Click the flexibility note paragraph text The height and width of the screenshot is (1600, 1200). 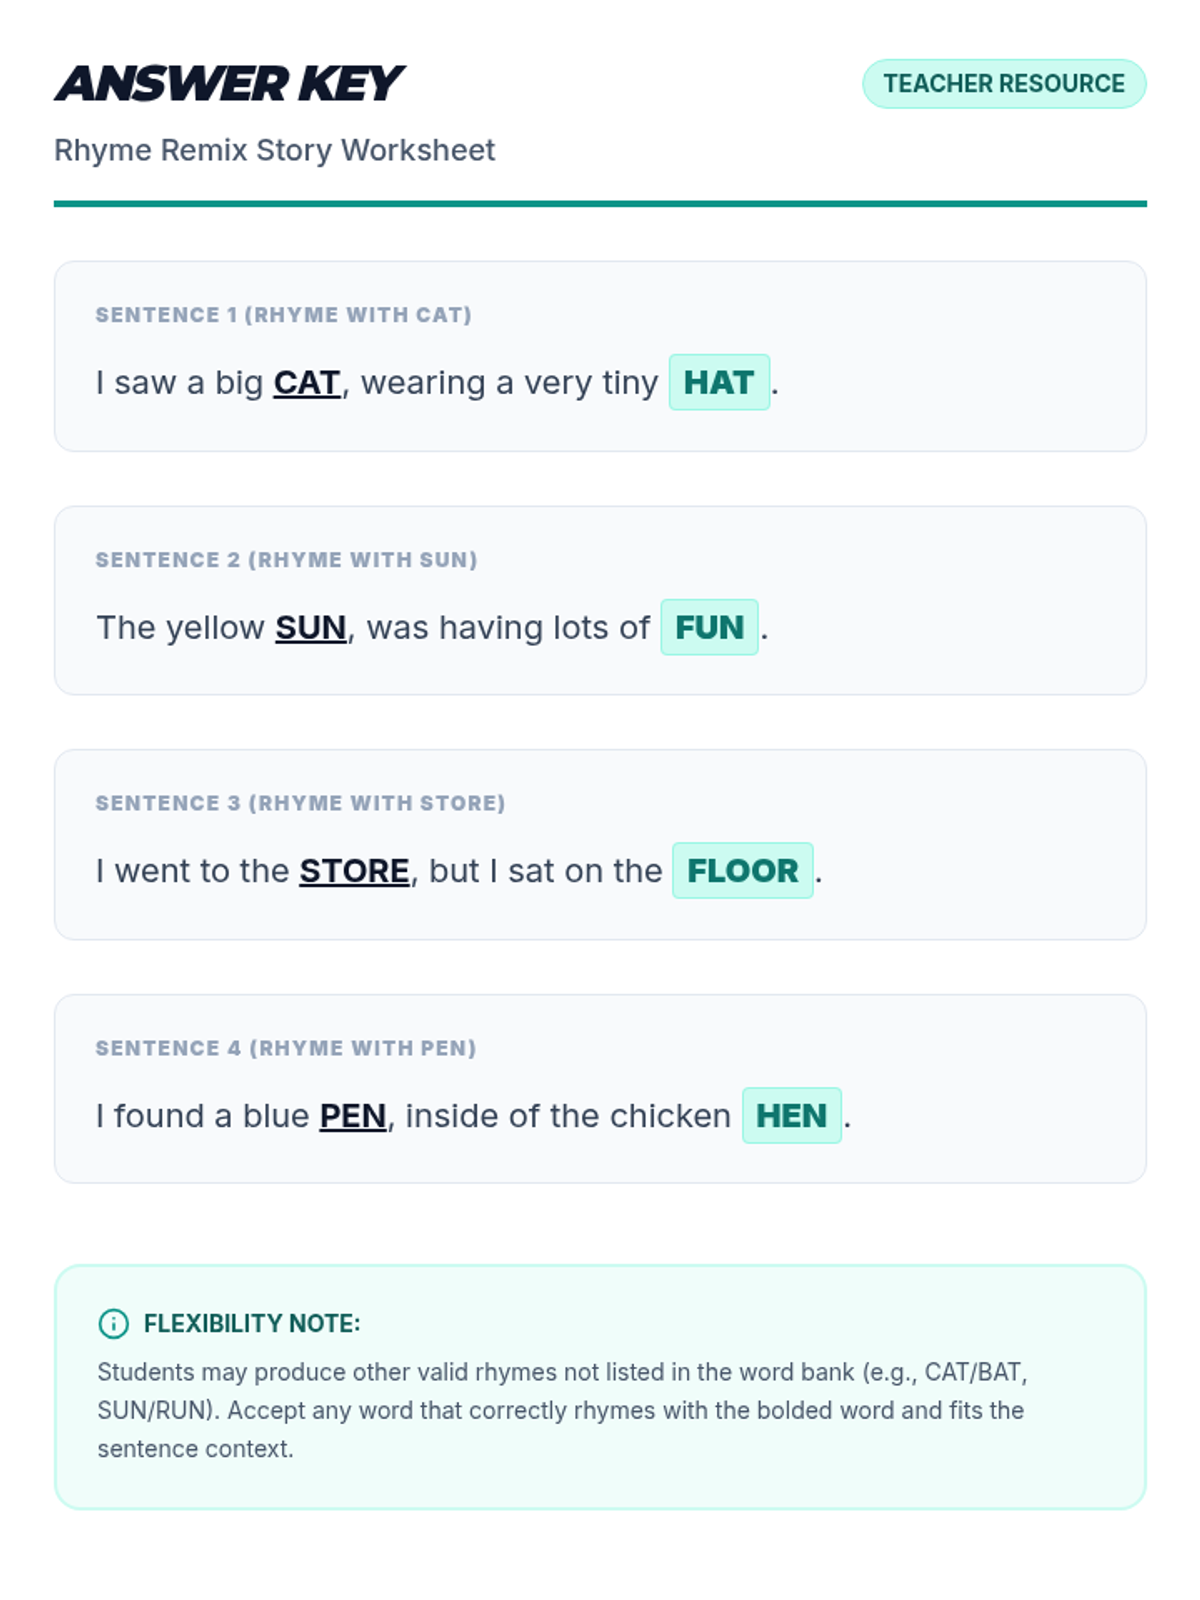pyautogui.click(x=560, y=1410)
